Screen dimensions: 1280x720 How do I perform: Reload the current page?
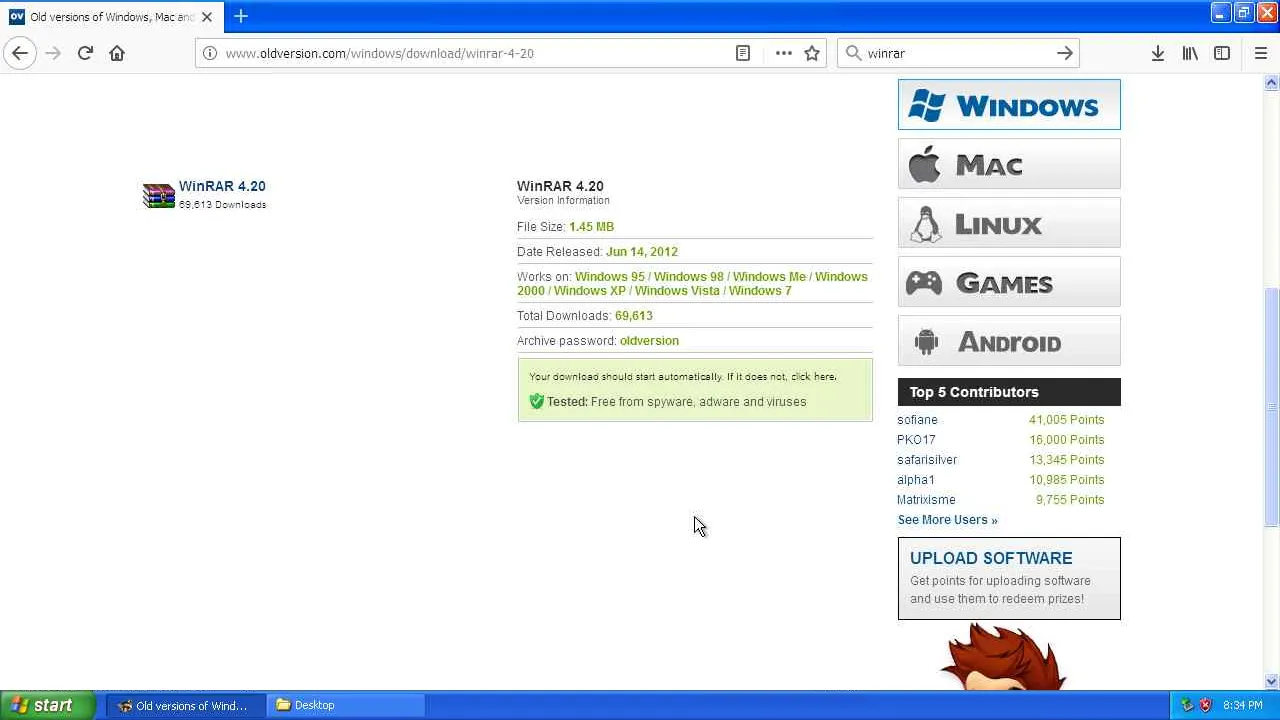(x=85, y=53)
